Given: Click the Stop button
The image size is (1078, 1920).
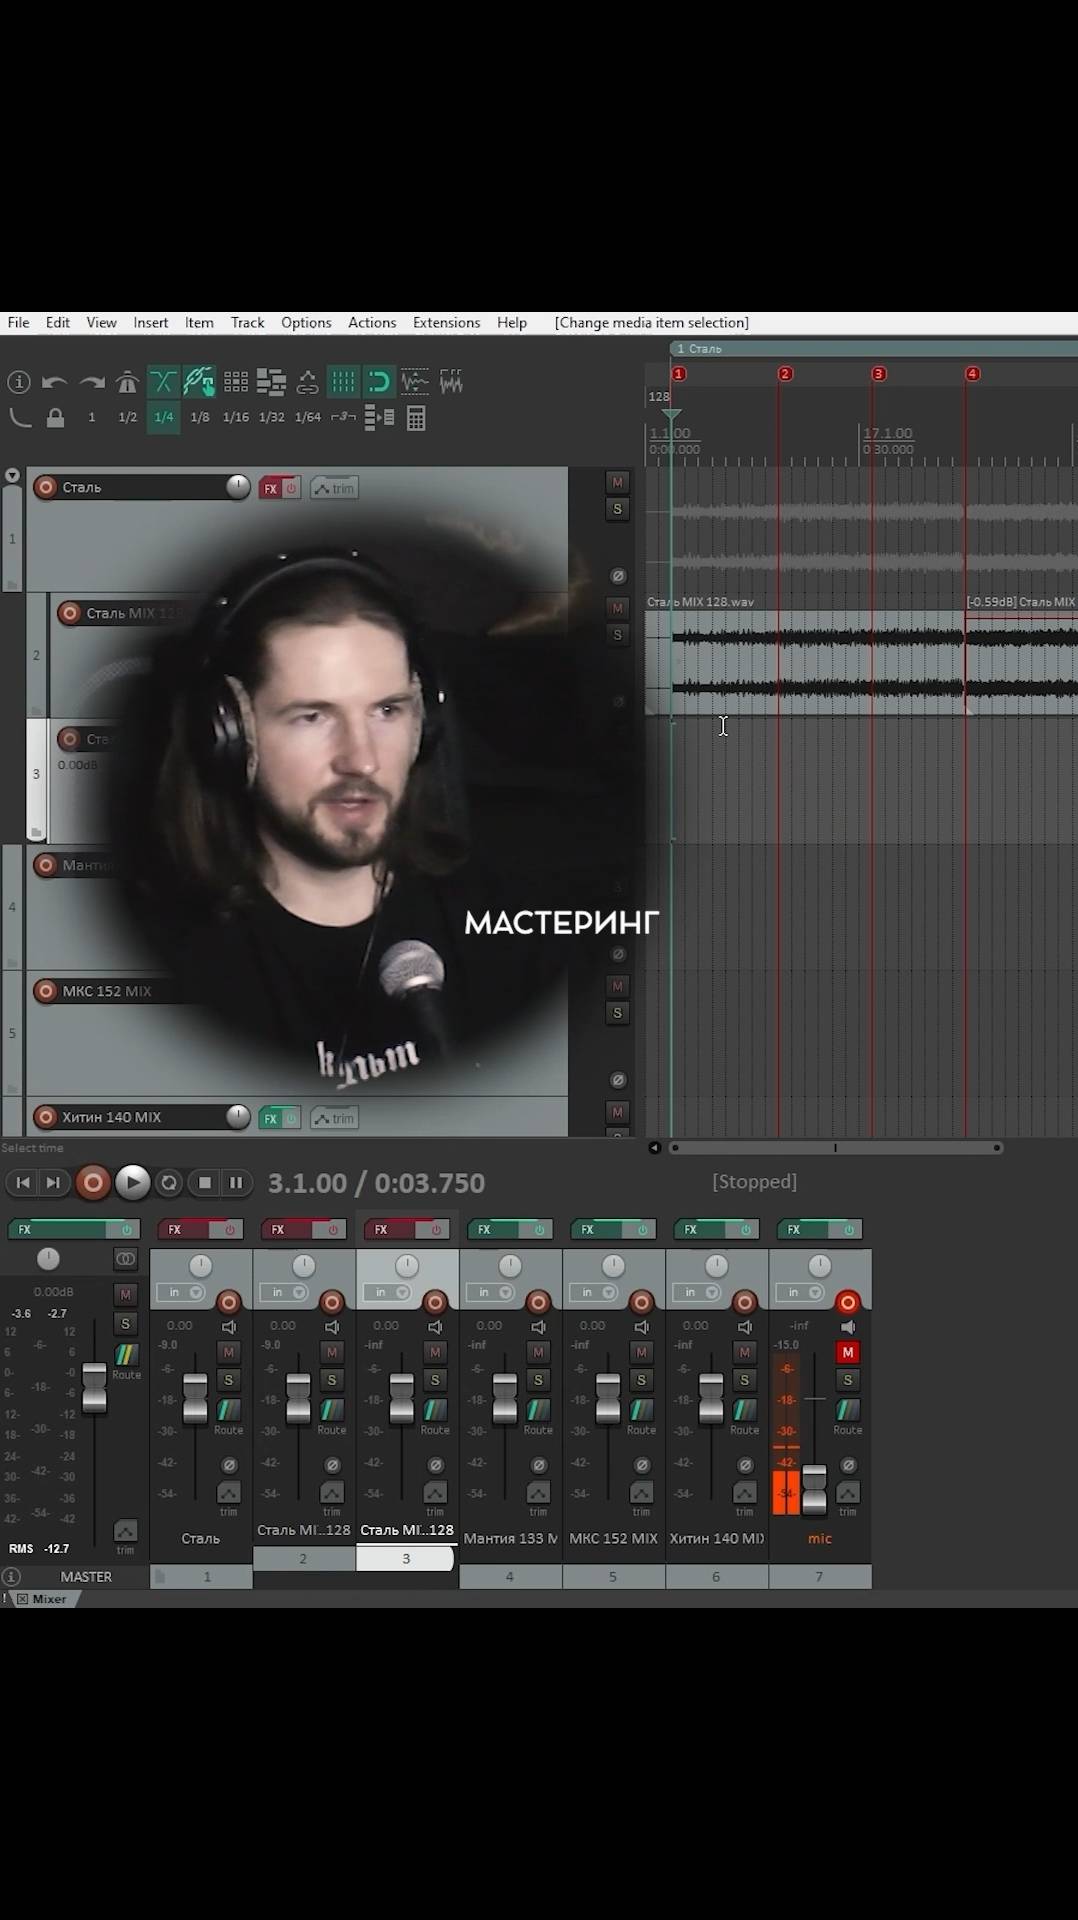Looking at the screenshot, I should pos(205,1183).
